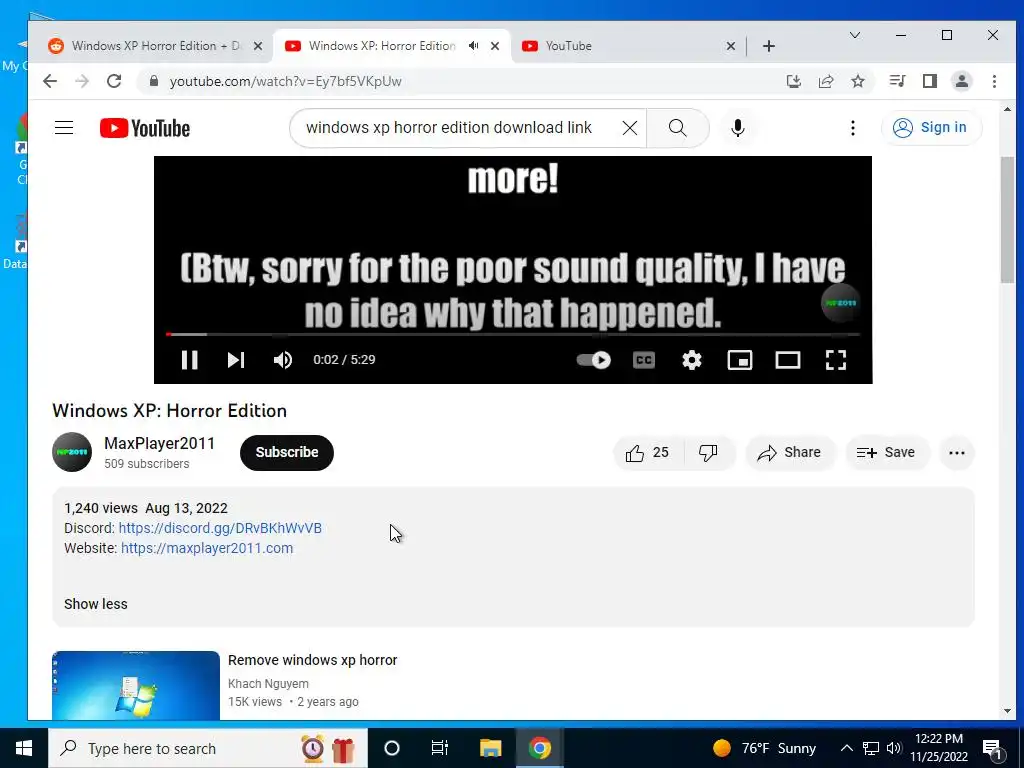Image resolution: width=1024 pixels, height=768 pixels.
Task: Like the video with thumbs up
Action: pyautogui.click(x=648, y=453)
